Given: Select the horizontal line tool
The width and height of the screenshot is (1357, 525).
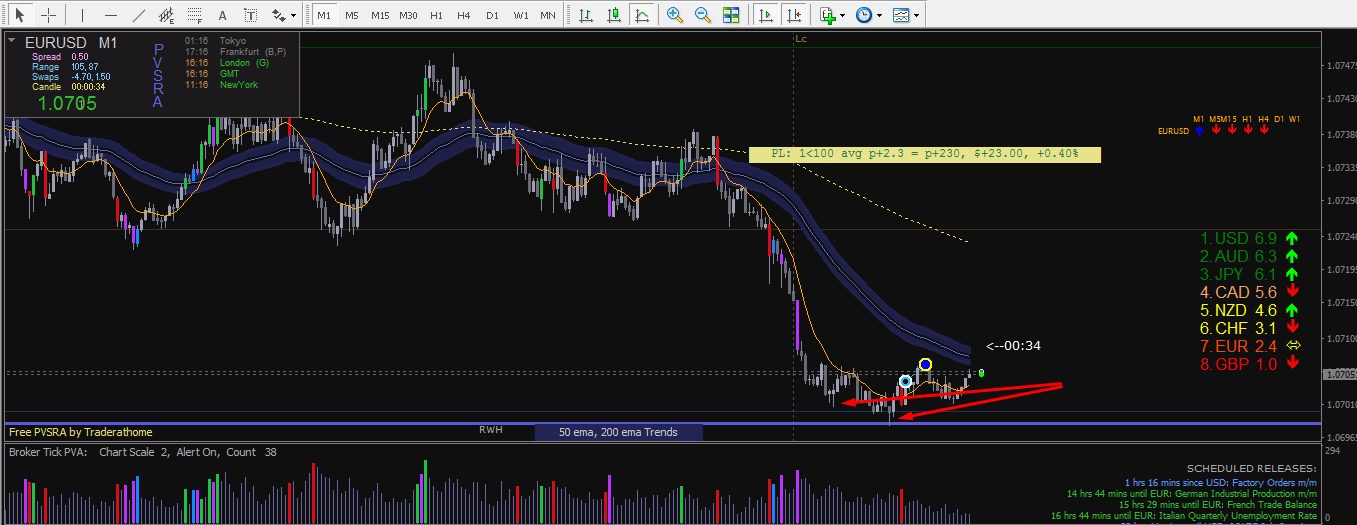Looking at the screenshot, I should coord(110,15).
